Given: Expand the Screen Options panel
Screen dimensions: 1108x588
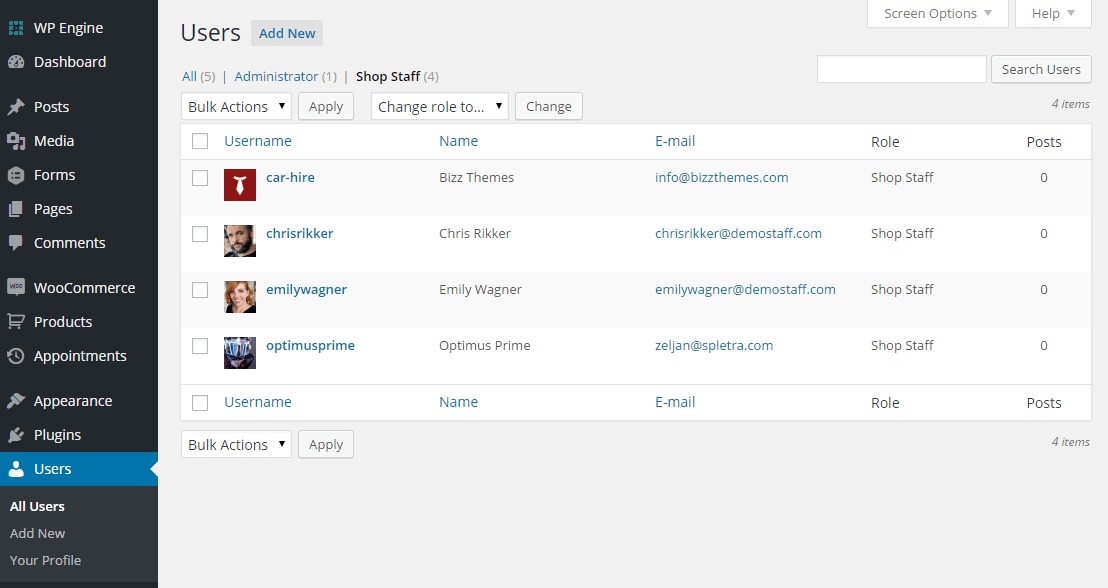Looking at the screenshot, I should 937,13.
